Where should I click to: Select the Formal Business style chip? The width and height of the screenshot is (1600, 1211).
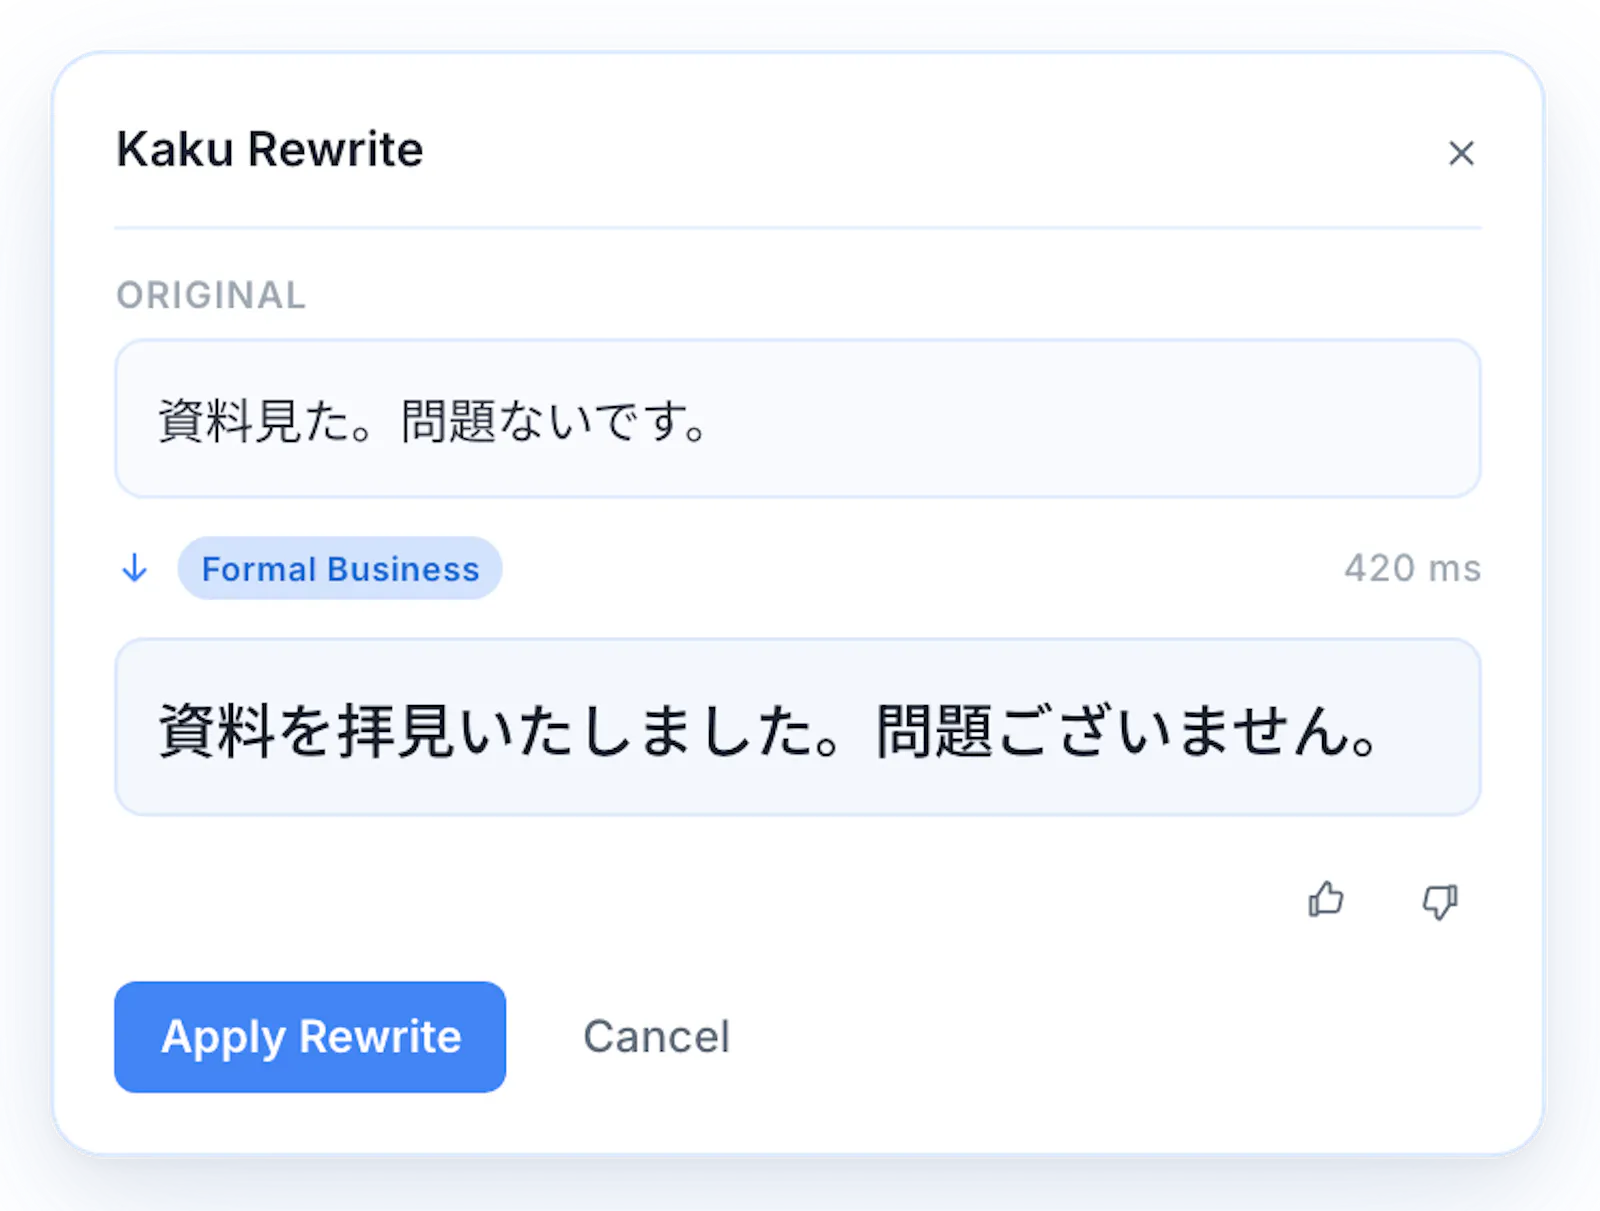(340, 568)
